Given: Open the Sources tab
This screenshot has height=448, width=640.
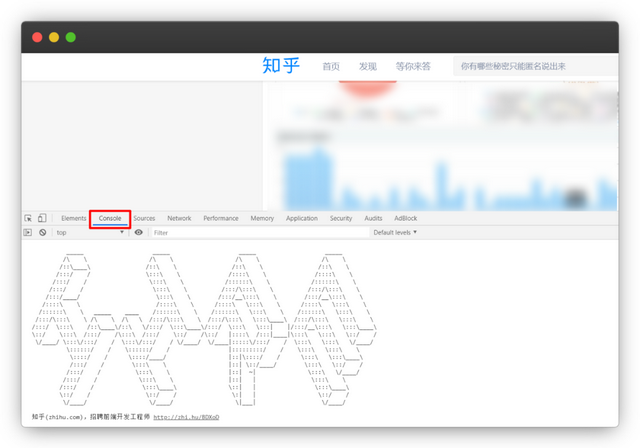Looking at the screenshot, I should tap(144, 218).
